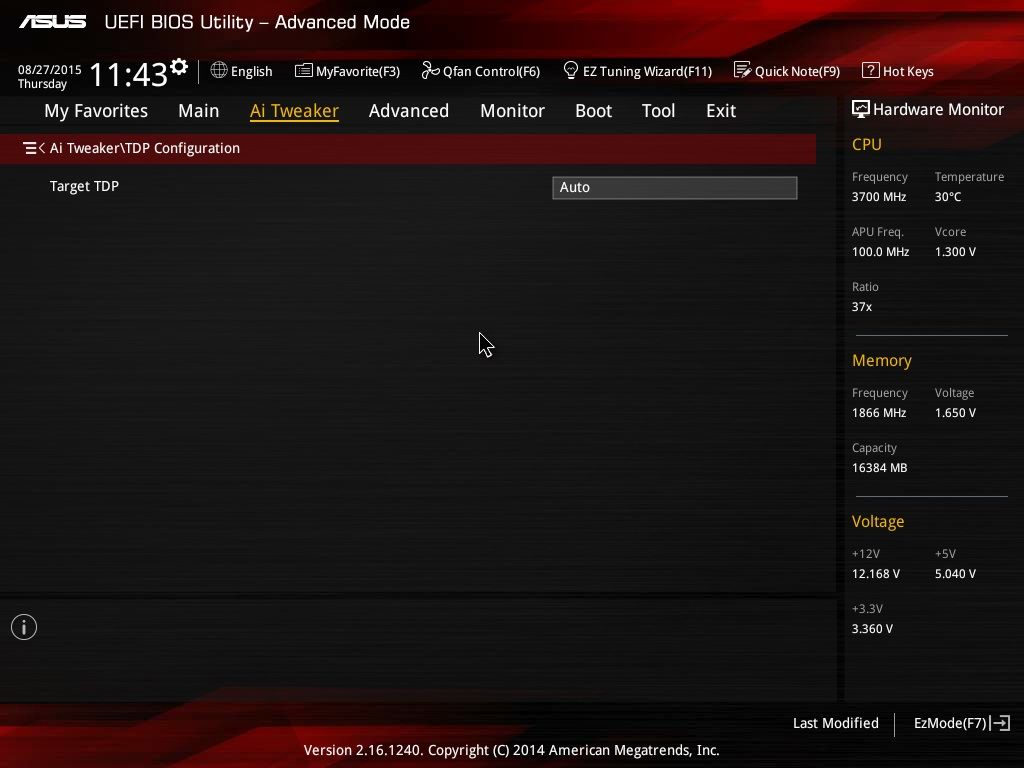Click the 3700 MHz CPU frequency value
The height and width of the screenshot is (768, 1024).
pos(879,197)
